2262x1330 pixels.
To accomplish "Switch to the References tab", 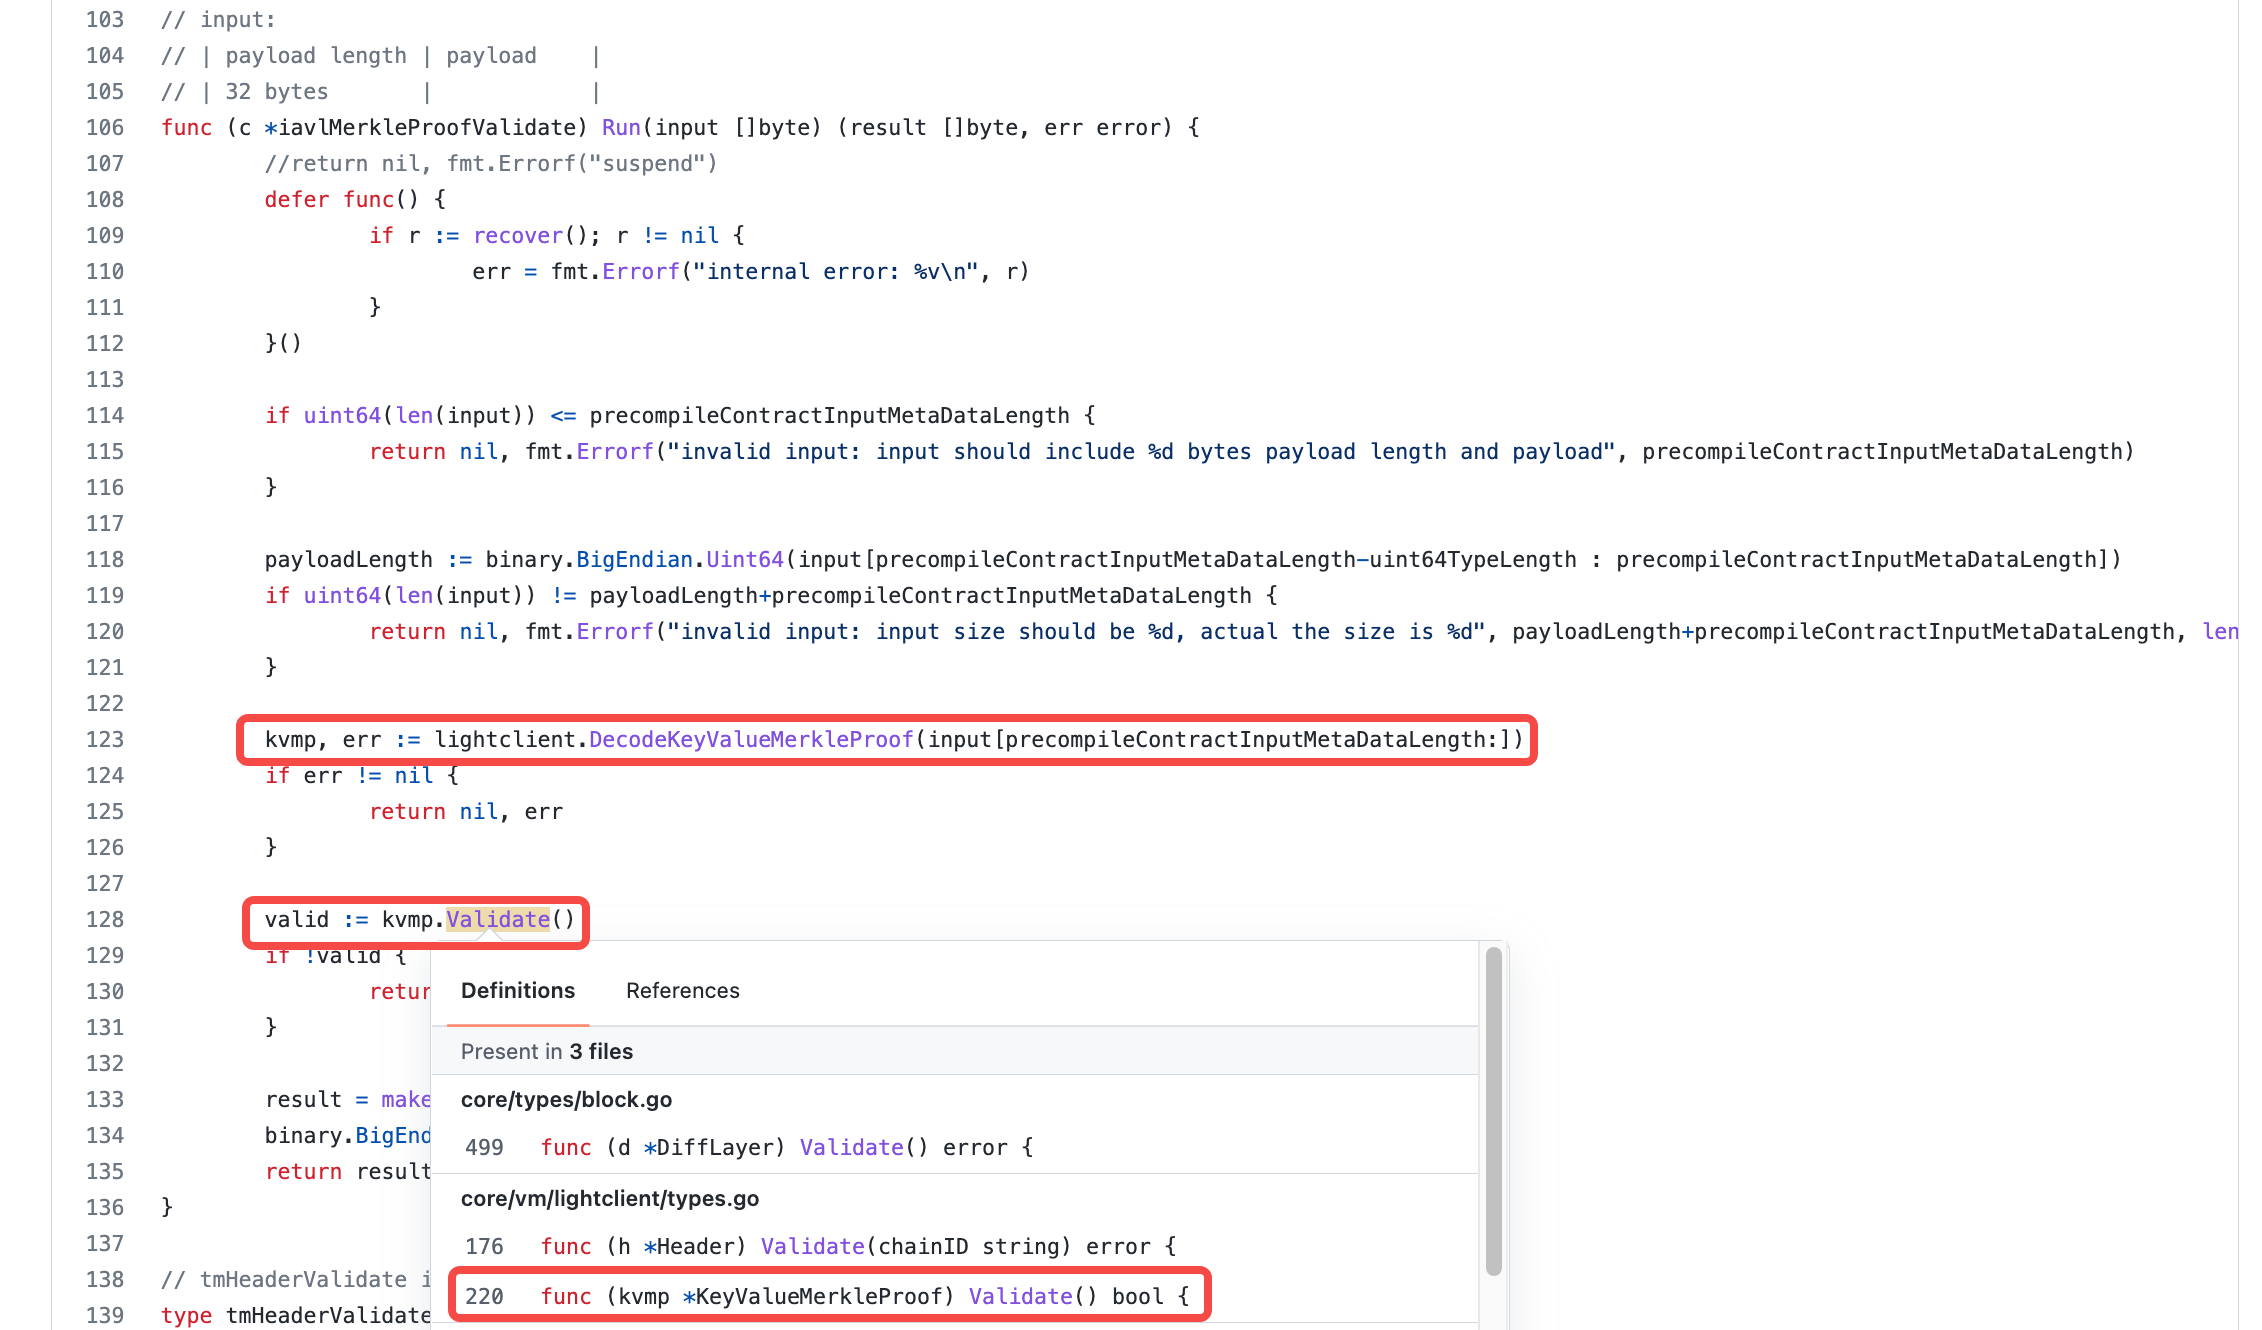I will point(682,990).
